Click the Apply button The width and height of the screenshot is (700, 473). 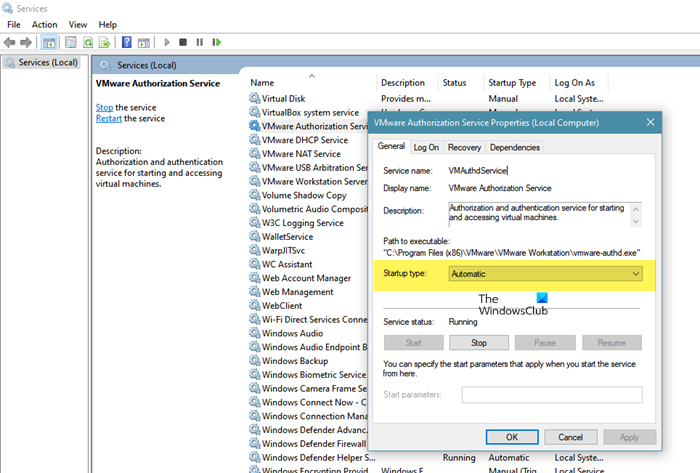click(x=629, y=437)
